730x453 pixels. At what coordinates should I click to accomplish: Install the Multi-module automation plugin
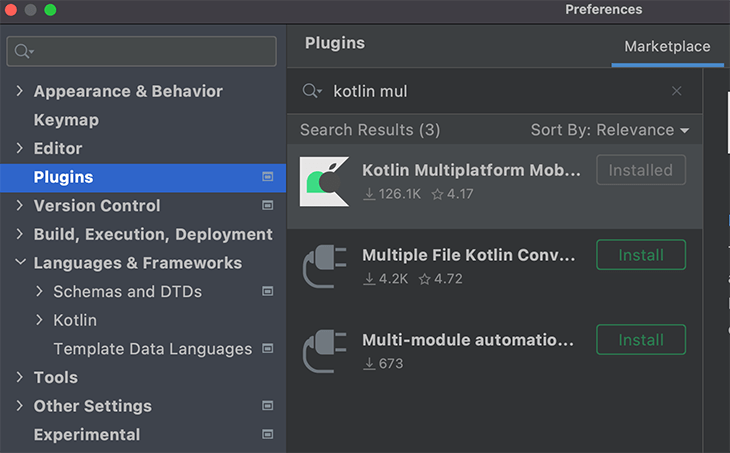[641, 339]
